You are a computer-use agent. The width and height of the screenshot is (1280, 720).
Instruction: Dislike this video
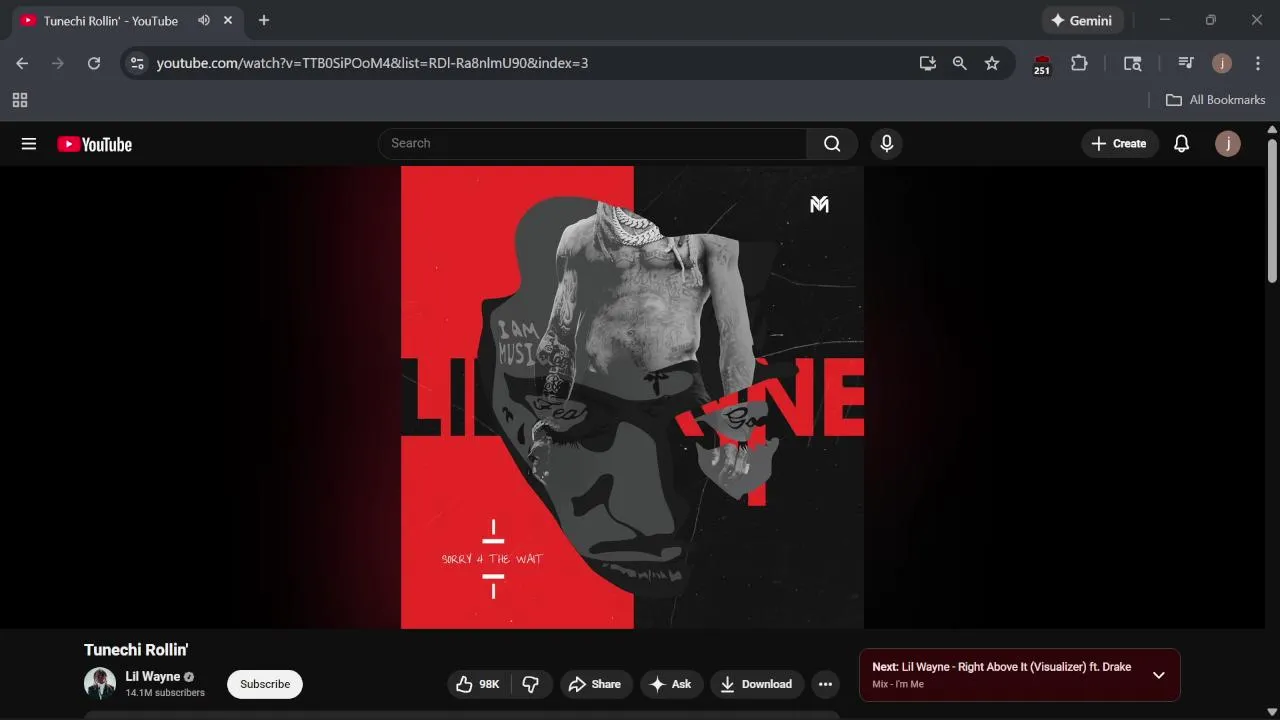[531, 684]
